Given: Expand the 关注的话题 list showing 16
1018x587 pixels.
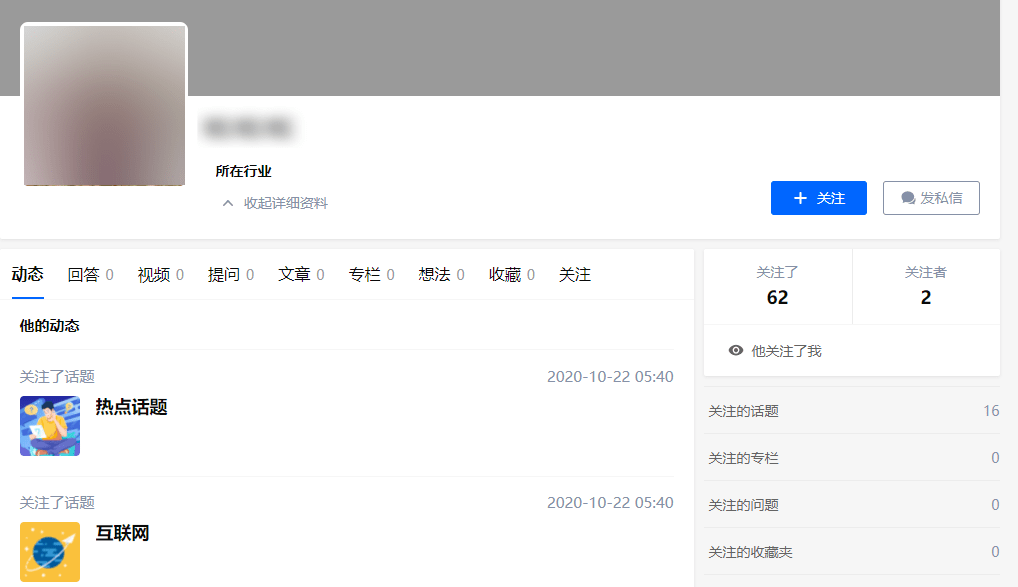Looking at the screenshot, I should click(851, 410).
